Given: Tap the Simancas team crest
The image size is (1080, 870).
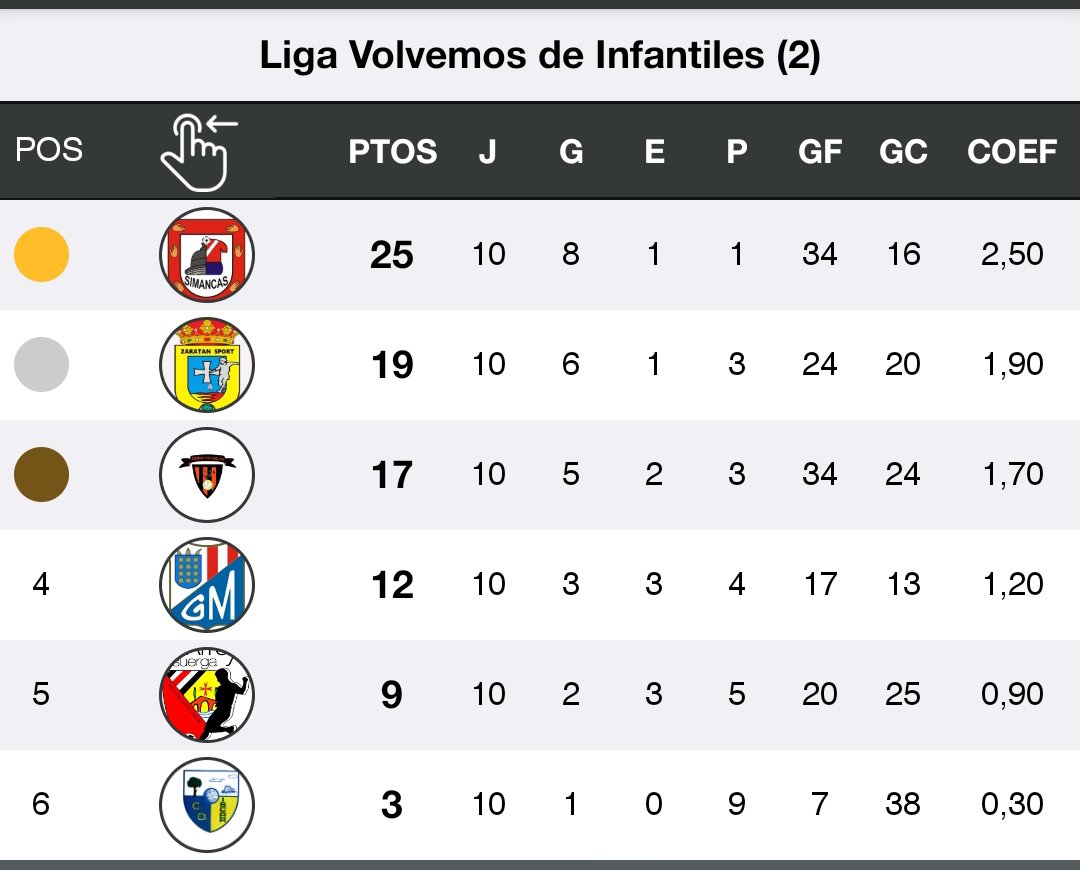Looking at the screenshot, I should [207, 255].
